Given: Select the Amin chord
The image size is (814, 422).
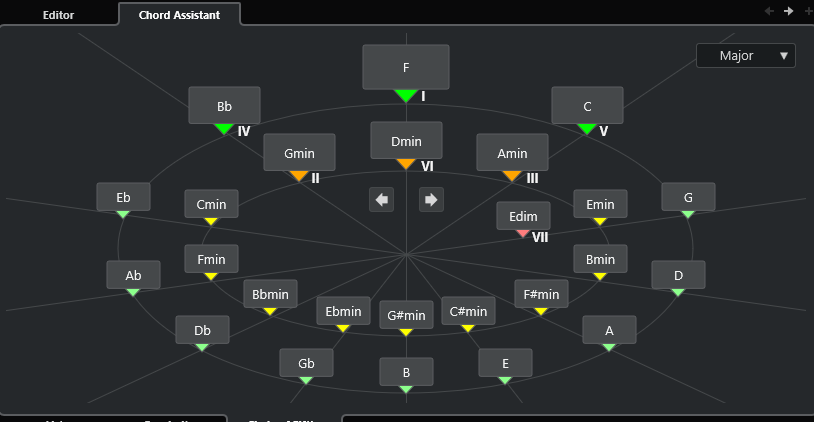Looking at the screenshot, I should click(512, 153).
